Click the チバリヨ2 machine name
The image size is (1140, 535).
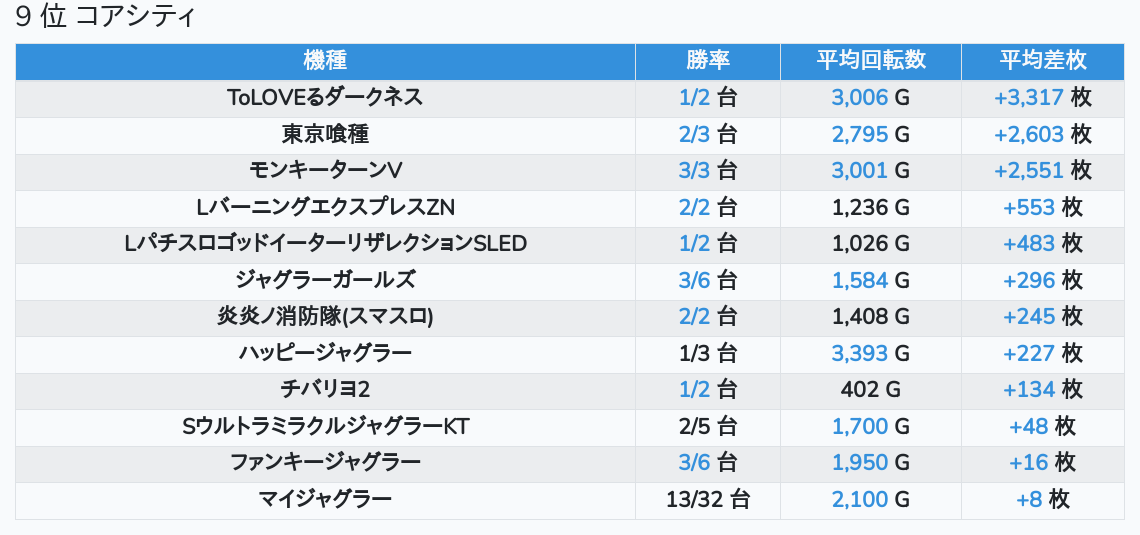[325, 390]
